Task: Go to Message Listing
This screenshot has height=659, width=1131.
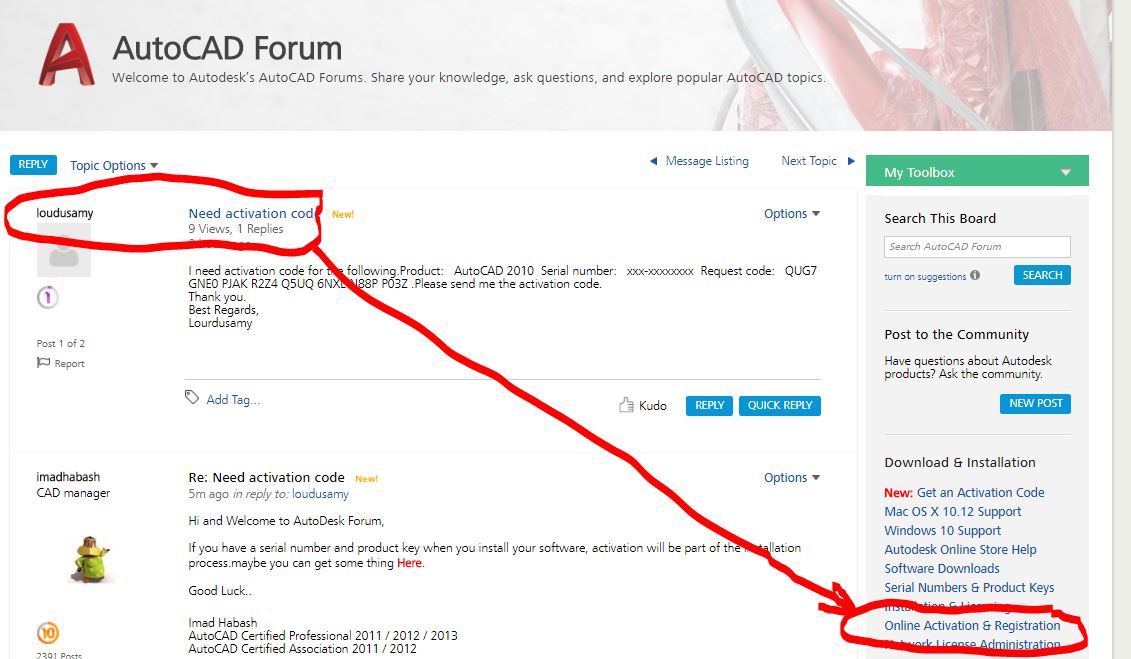Action: [707, 161]
